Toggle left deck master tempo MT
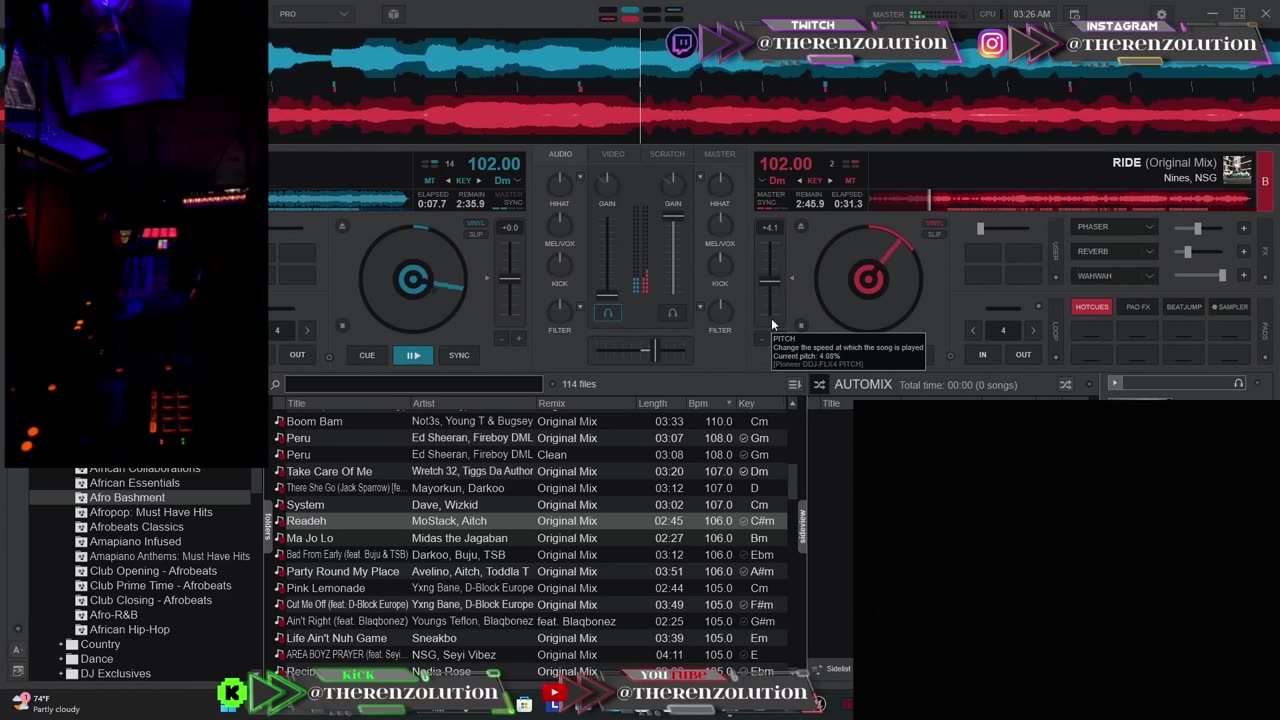The width and height of the screenshot is (1280, 720). point(430,181)
